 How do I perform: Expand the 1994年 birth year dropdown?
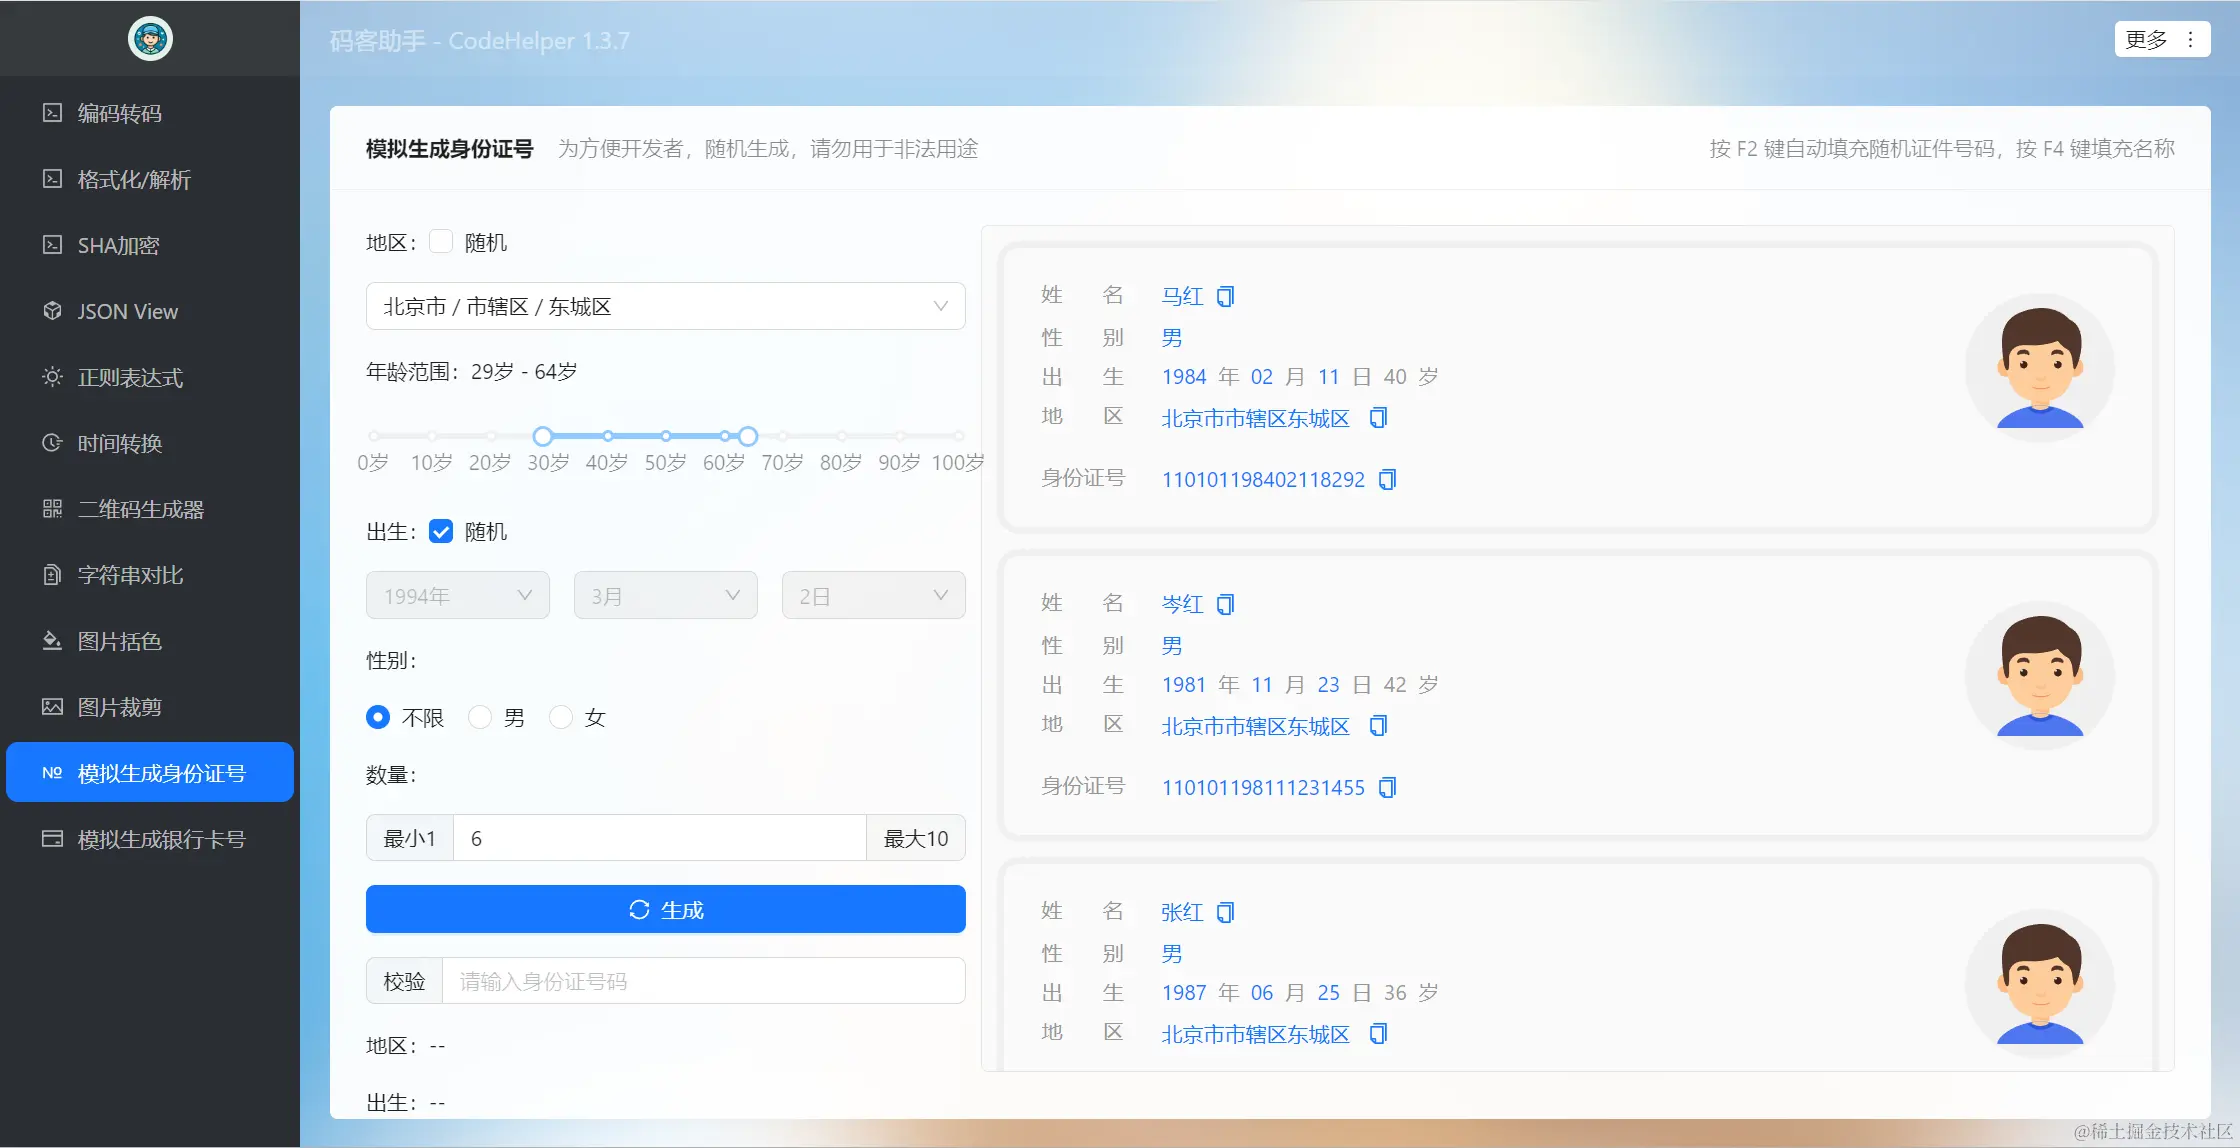(457, 596)
